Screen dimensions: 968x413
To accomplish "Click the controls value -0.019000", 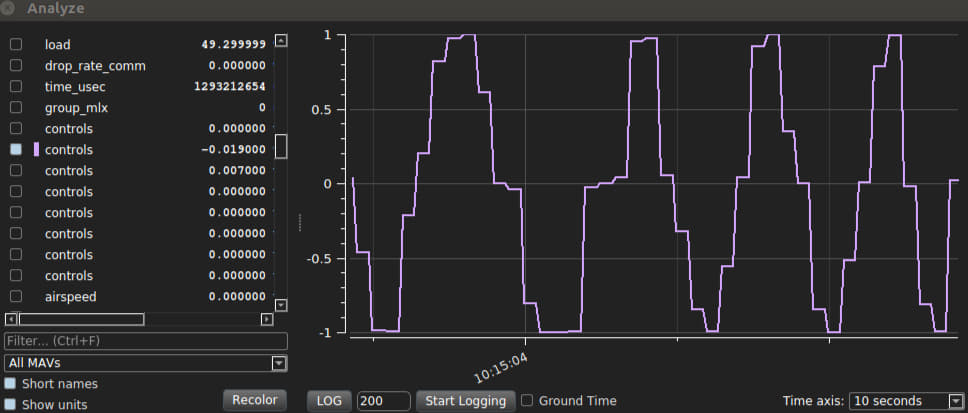I will [233, 149].
